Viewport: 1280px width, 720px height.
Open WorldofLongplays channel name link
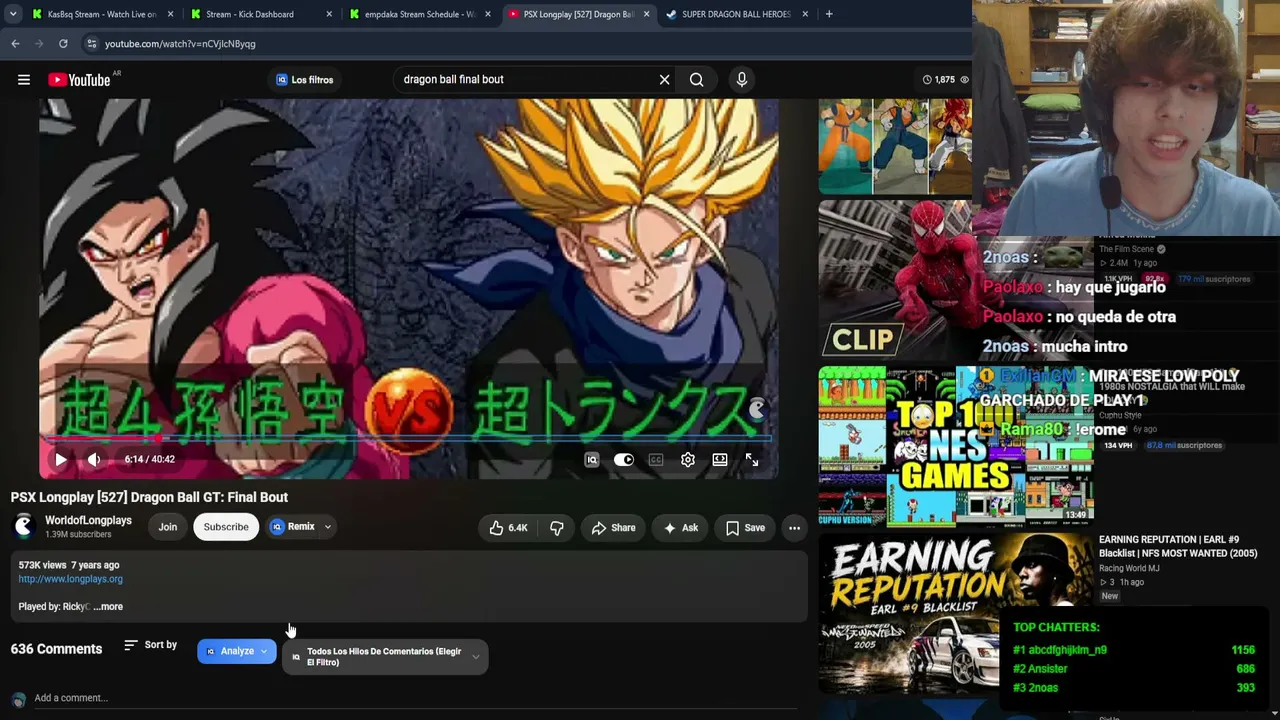coord(88,520)
